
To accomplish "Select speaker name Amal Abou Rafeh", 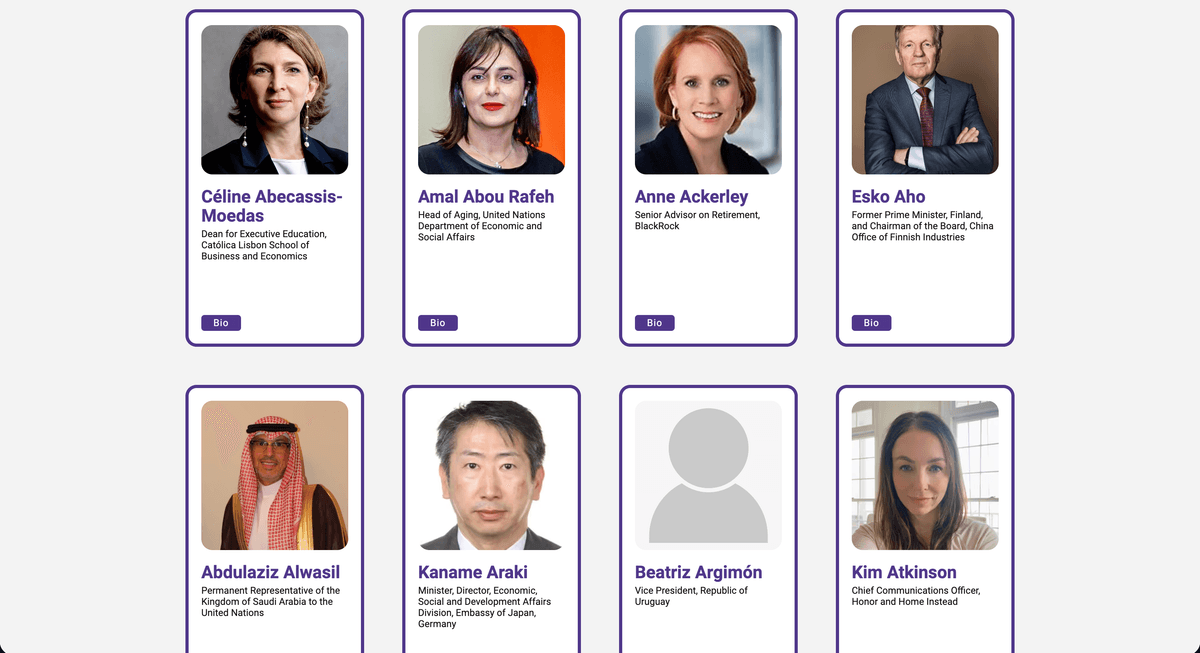I will point(486,196).
